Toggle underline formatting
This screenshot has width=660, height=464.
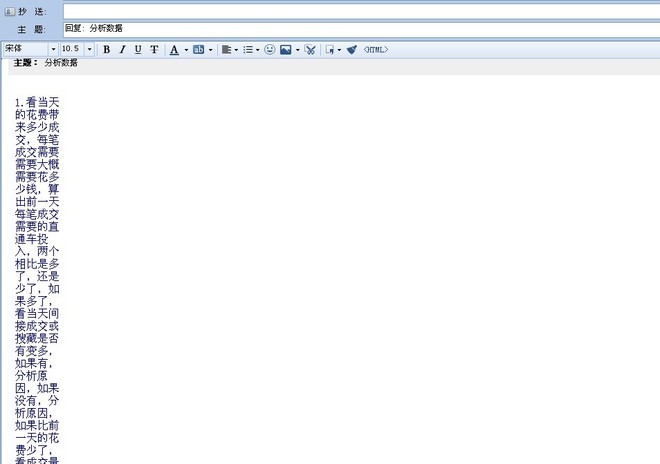[x=138, y=50]
